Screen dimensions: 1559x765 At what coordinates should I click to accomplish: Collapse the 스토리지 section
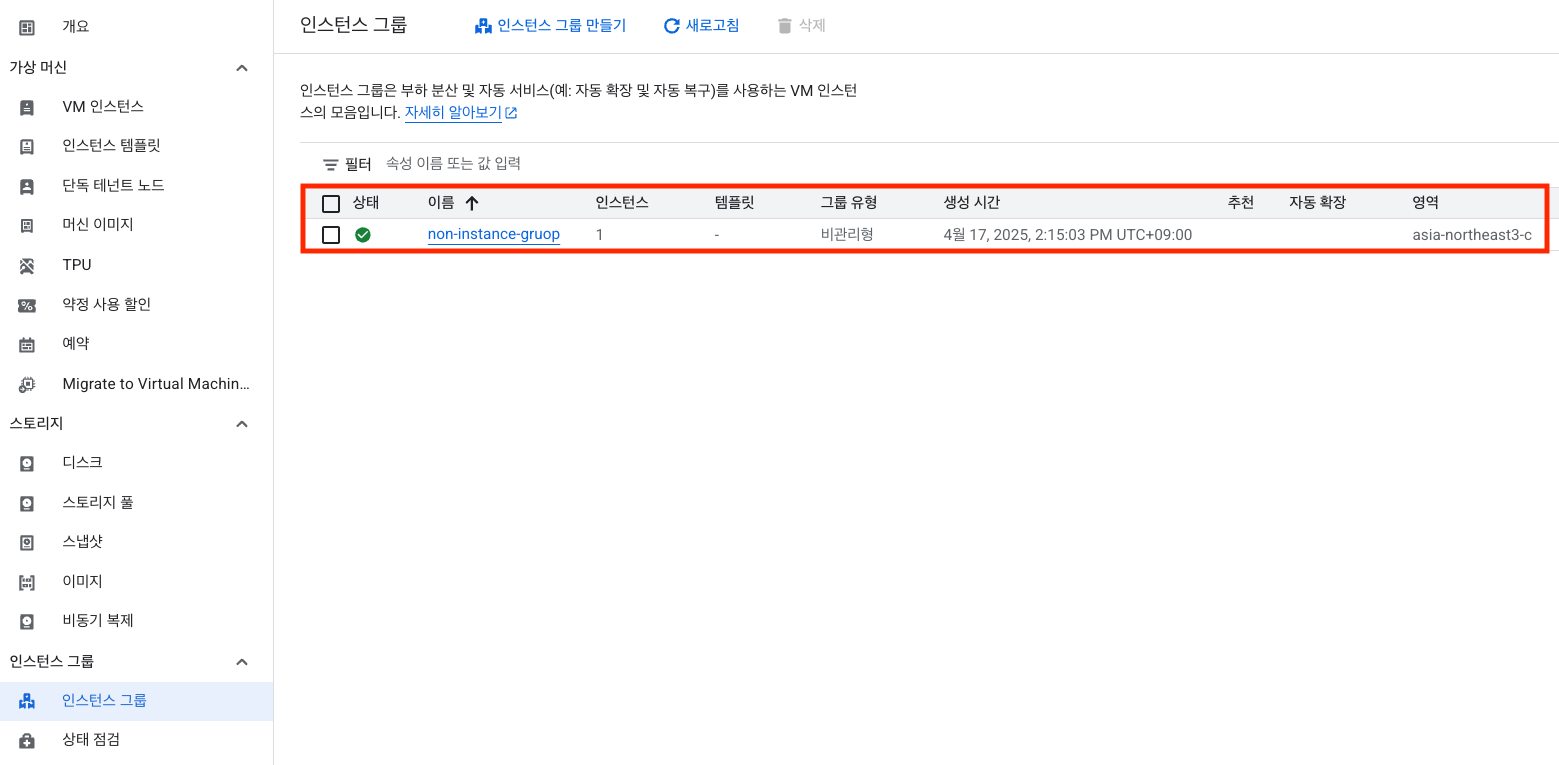click(x=241, y=424)
